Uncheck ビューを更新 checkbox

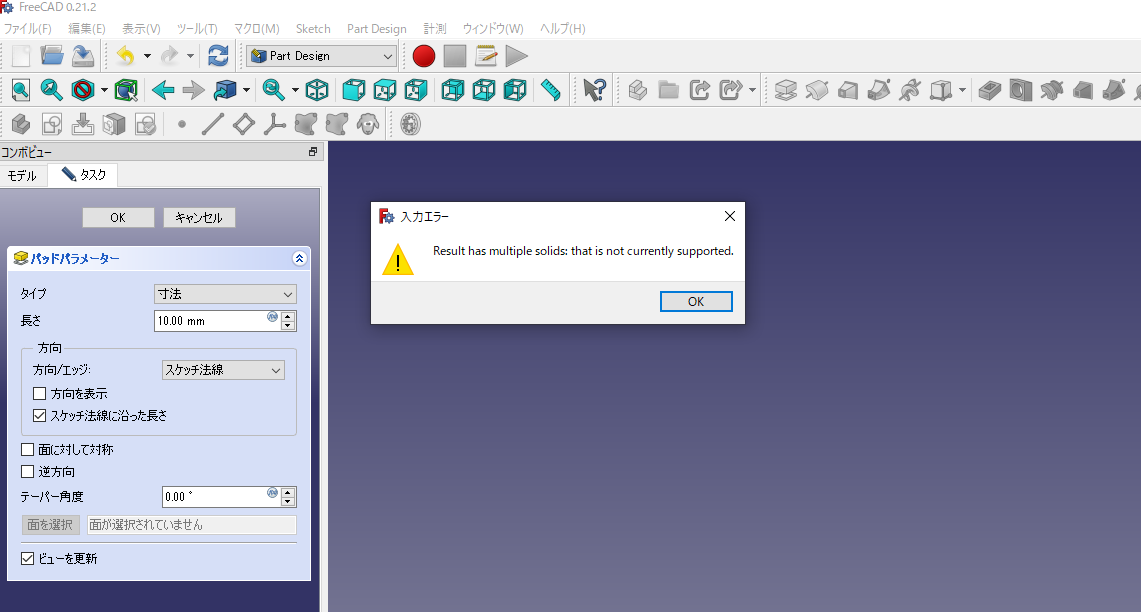(x=28, y=558)
